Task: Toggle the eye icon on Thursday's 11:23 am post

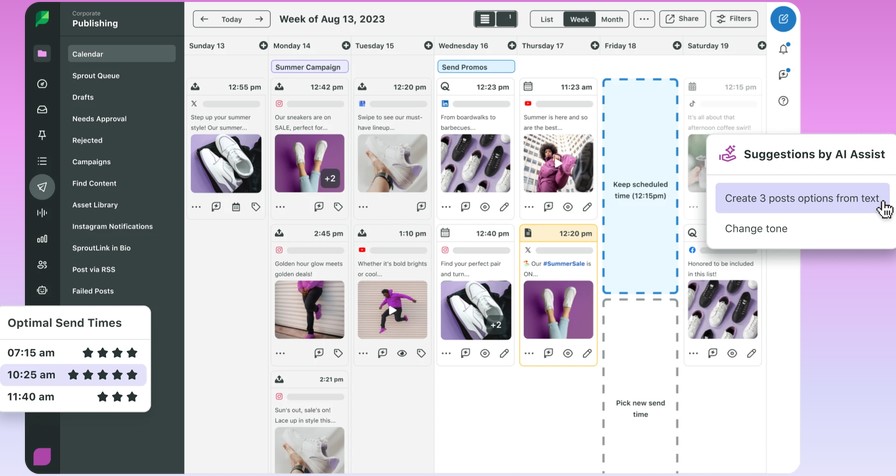Action: point(567,207)
